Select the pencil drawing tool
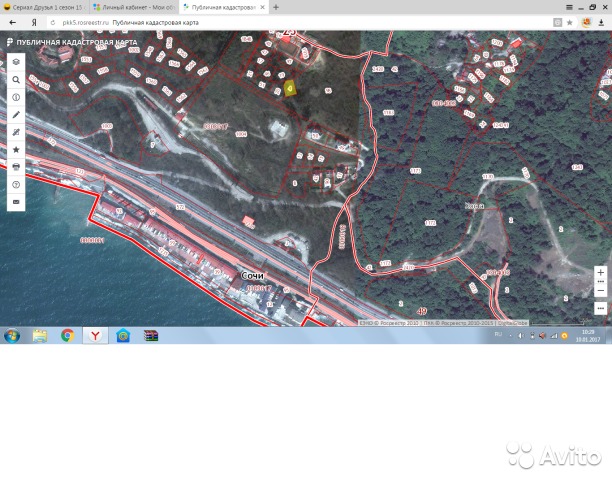The width and height of the screenshot is (612, 480). 16,115
